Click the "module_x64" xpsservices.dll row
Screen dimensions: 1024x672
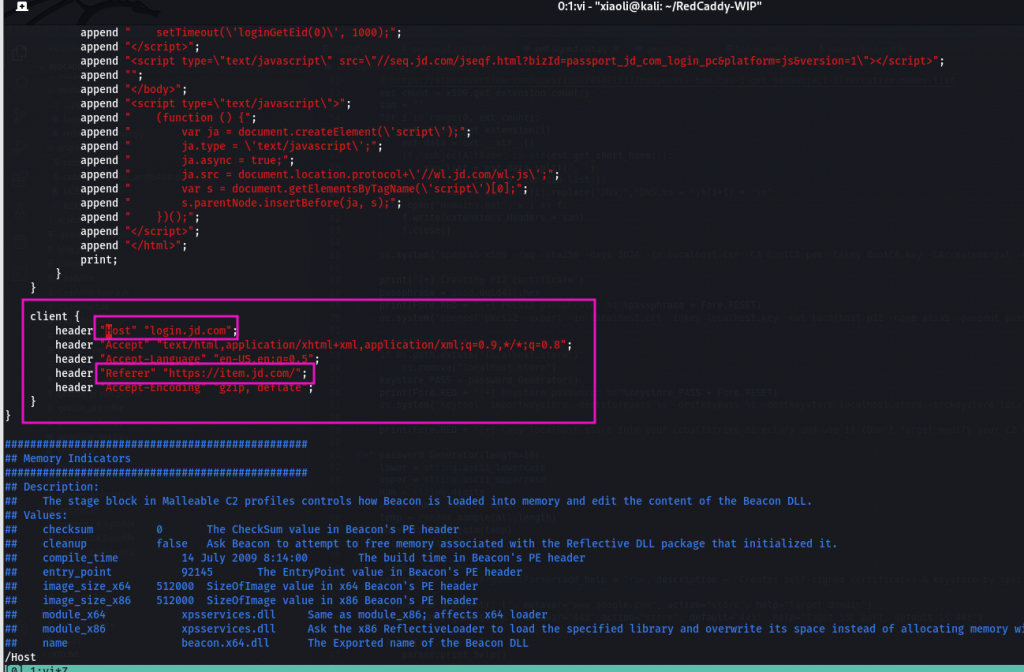[x=276, y=615]
